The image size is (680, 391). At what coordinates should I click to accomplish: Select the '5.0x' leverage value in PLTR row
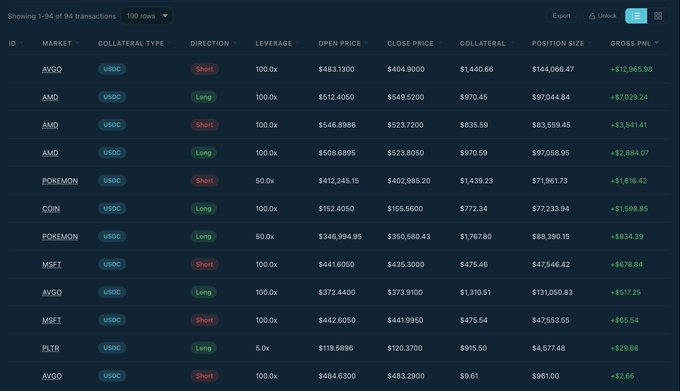pyautogui.click(x=262, y=348)
